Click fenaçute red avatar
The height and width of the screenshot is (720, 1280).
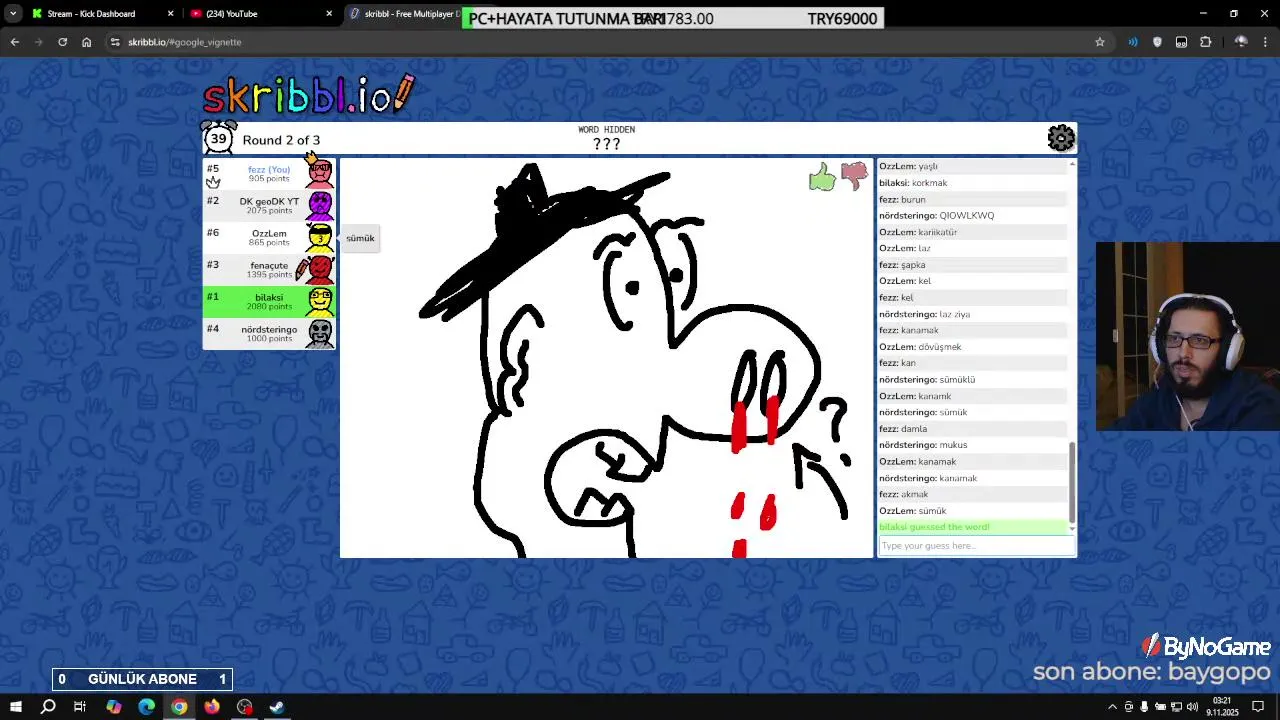320,269
